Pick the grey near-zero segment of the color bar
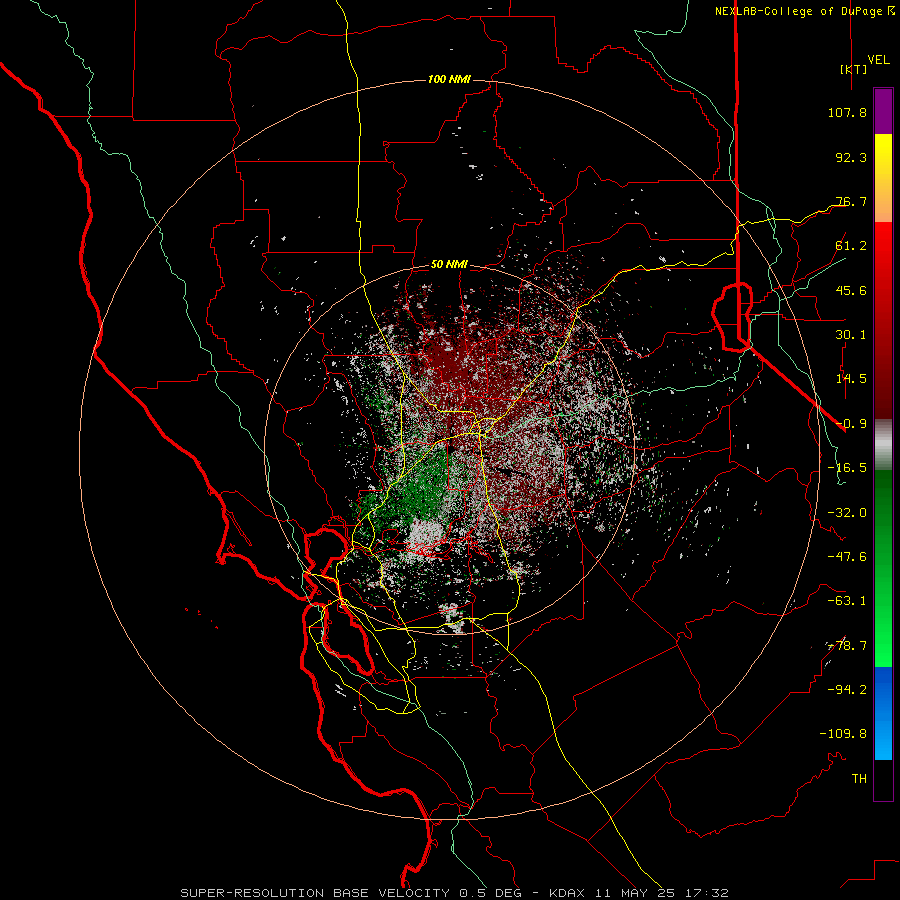This screenshot has width=900, height=900. pyautogui.click(x=883, y=445)
